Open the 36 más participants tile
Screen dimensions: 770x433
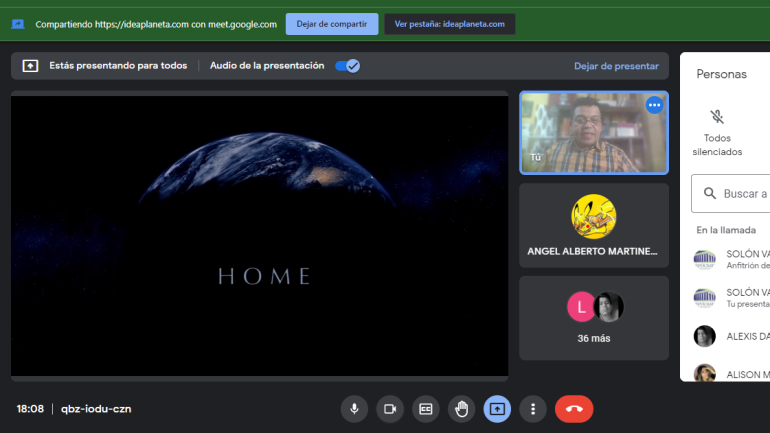594,318
